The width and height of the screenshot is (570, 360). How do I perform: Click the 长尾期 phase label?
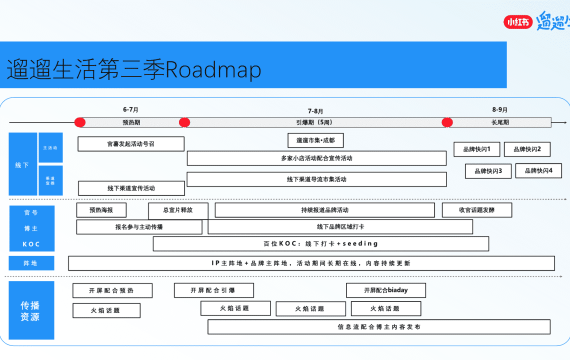(500, 123)
